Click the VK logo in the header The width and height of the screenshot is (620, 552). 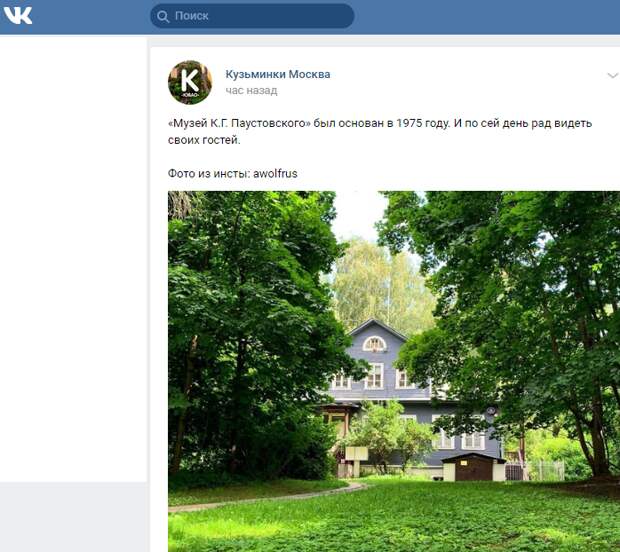(x=18, y=15)
